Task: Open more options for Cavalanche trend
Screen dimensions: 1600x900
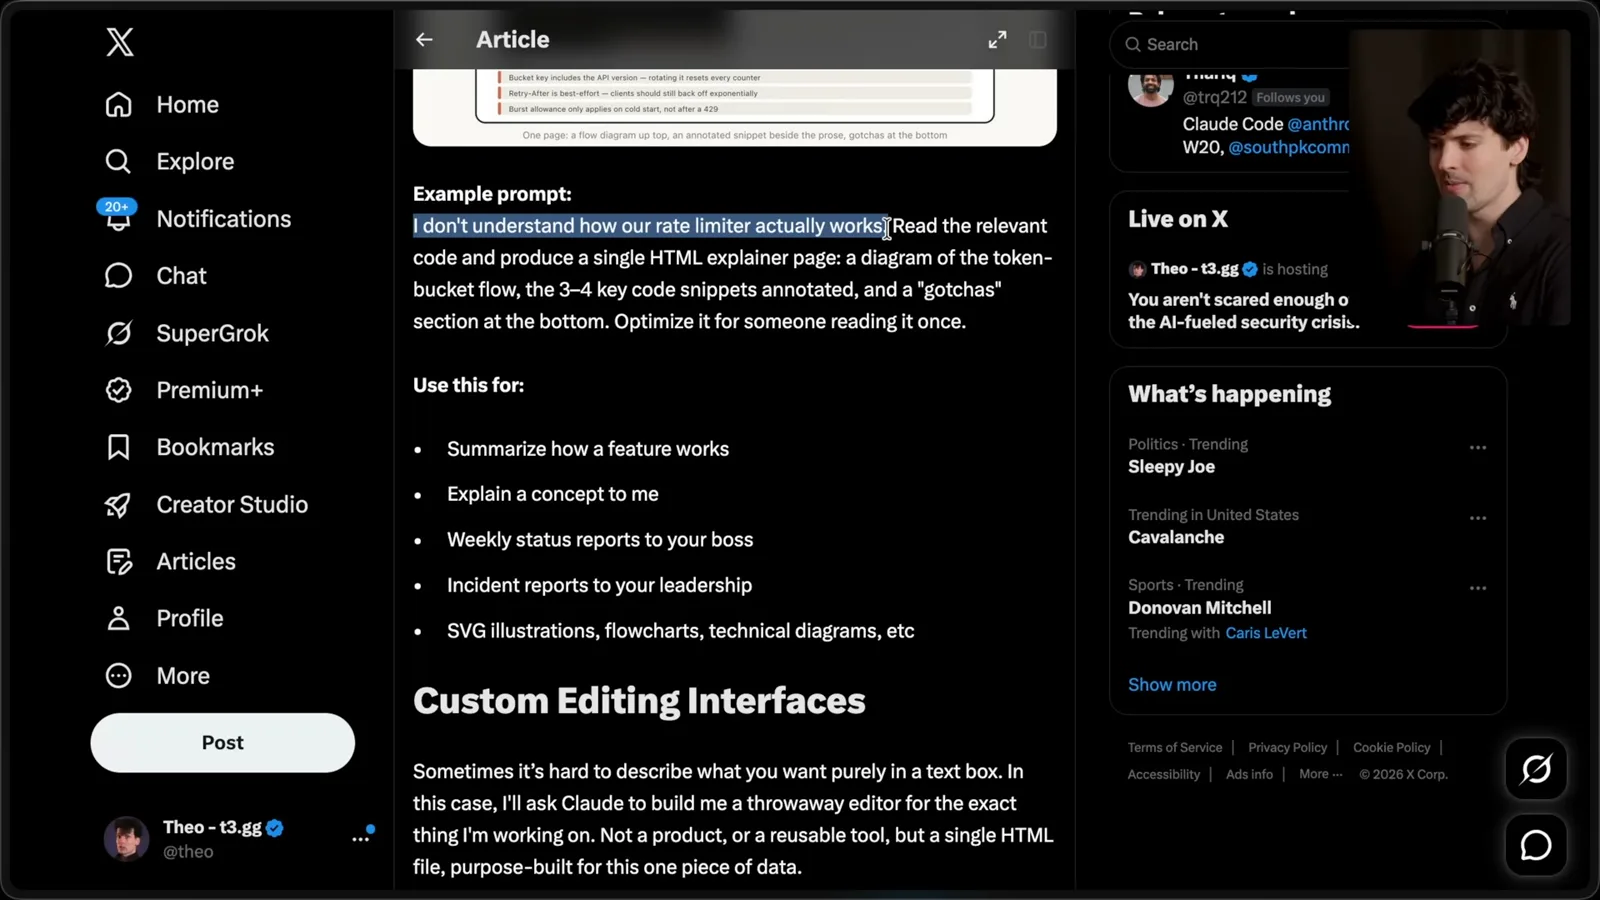Action: click(1478, 518)
